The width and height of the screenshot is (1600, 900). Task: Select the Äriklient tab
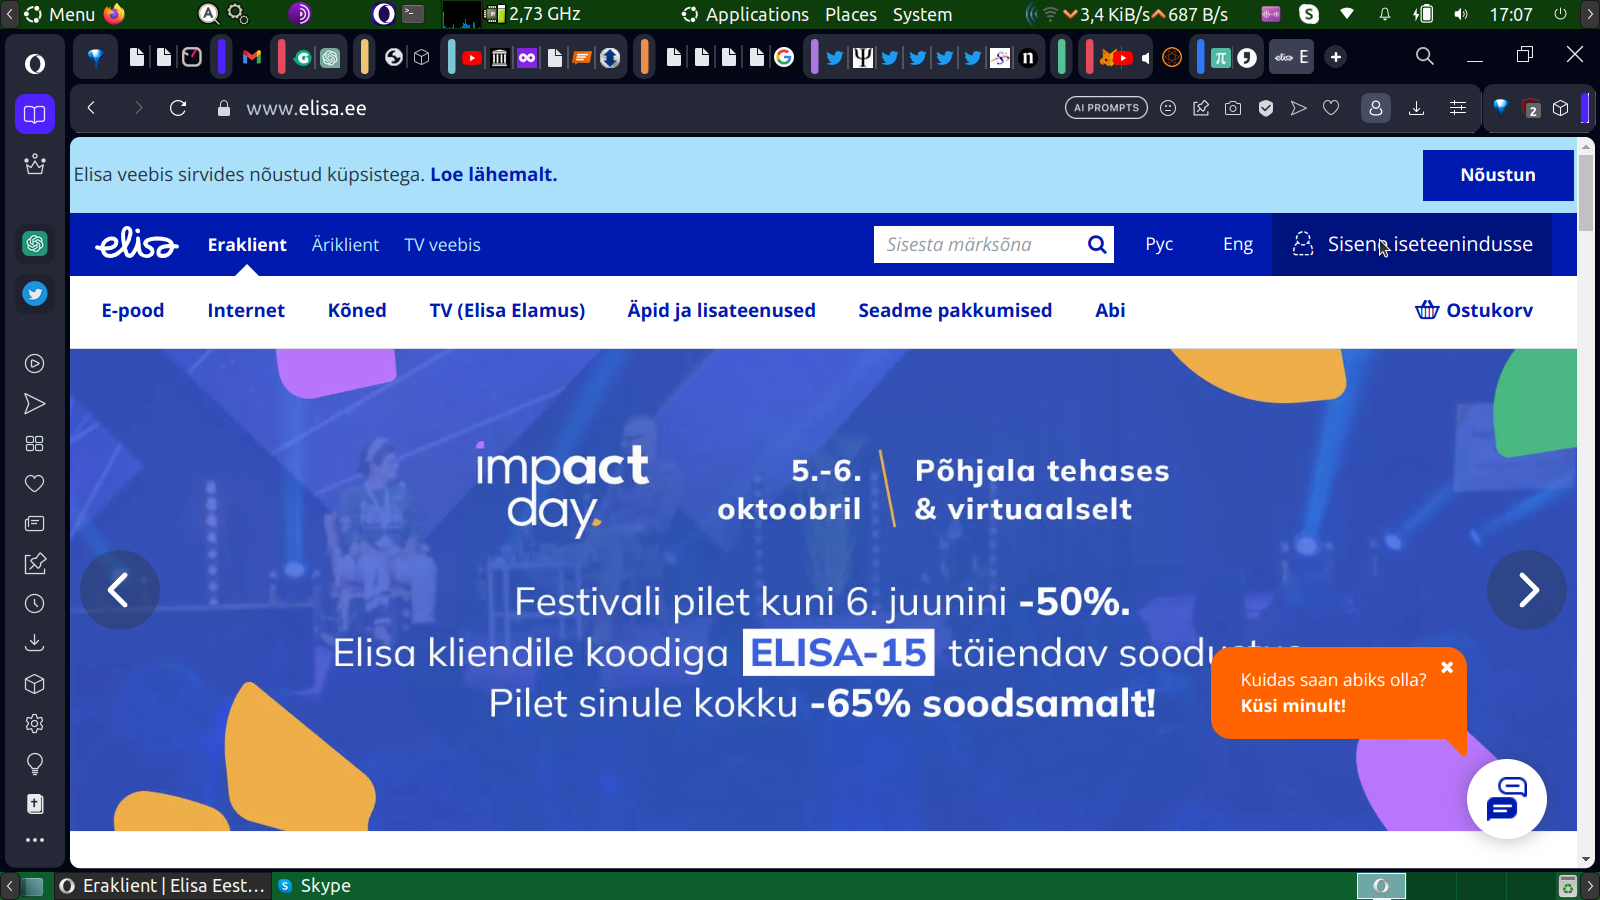tap(345, 245)
